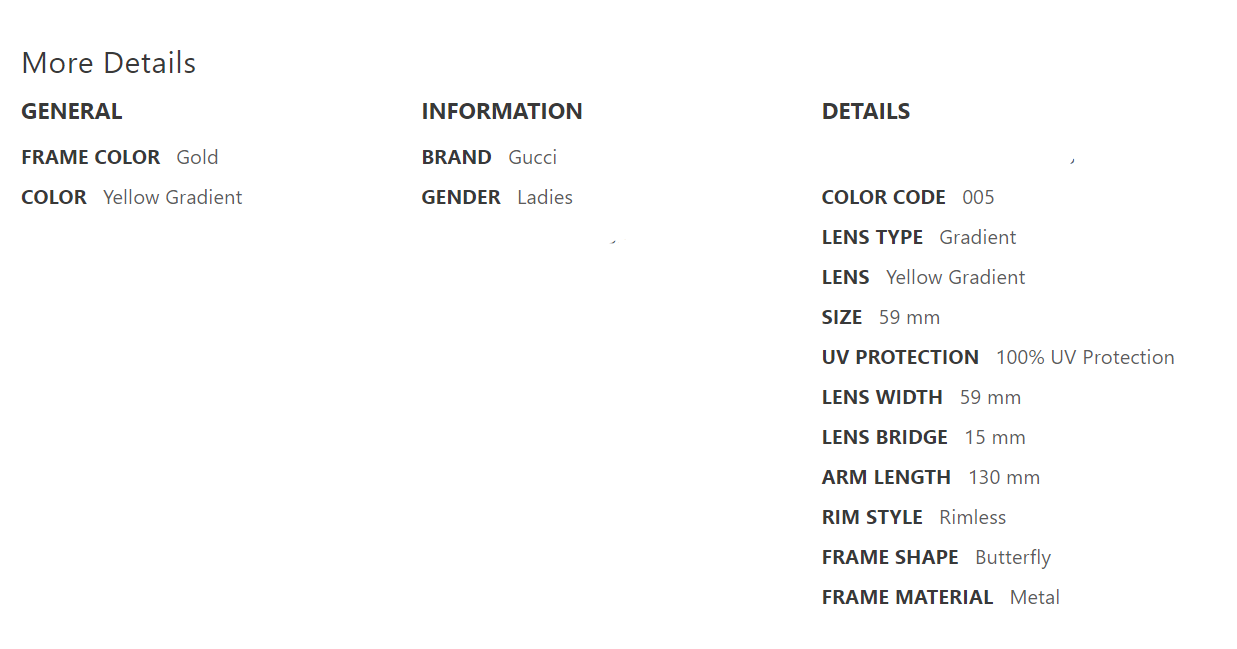Click the DETAILS section header
The width and height of the screenshot is (1237, 649).
coord(865,111)
